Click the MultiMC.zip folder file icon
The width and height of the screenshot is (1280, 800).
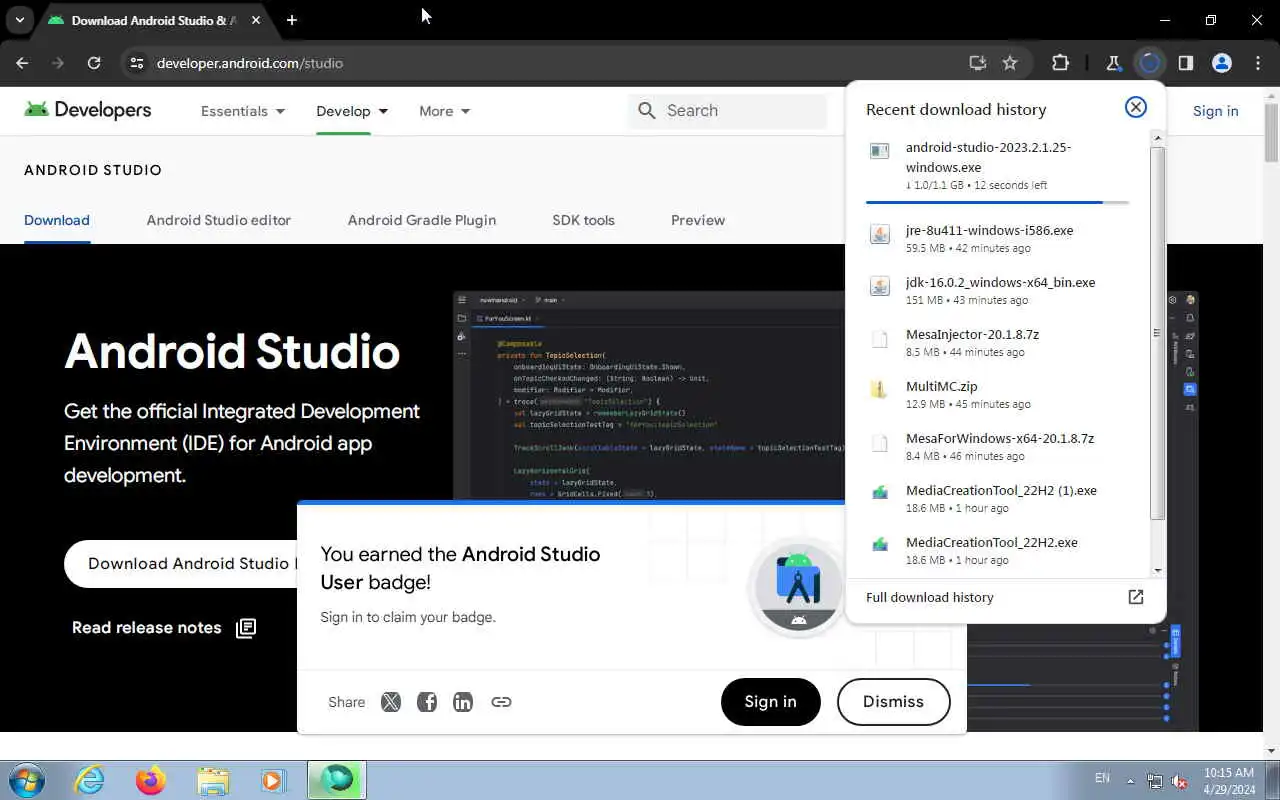(x=879, y=390)
